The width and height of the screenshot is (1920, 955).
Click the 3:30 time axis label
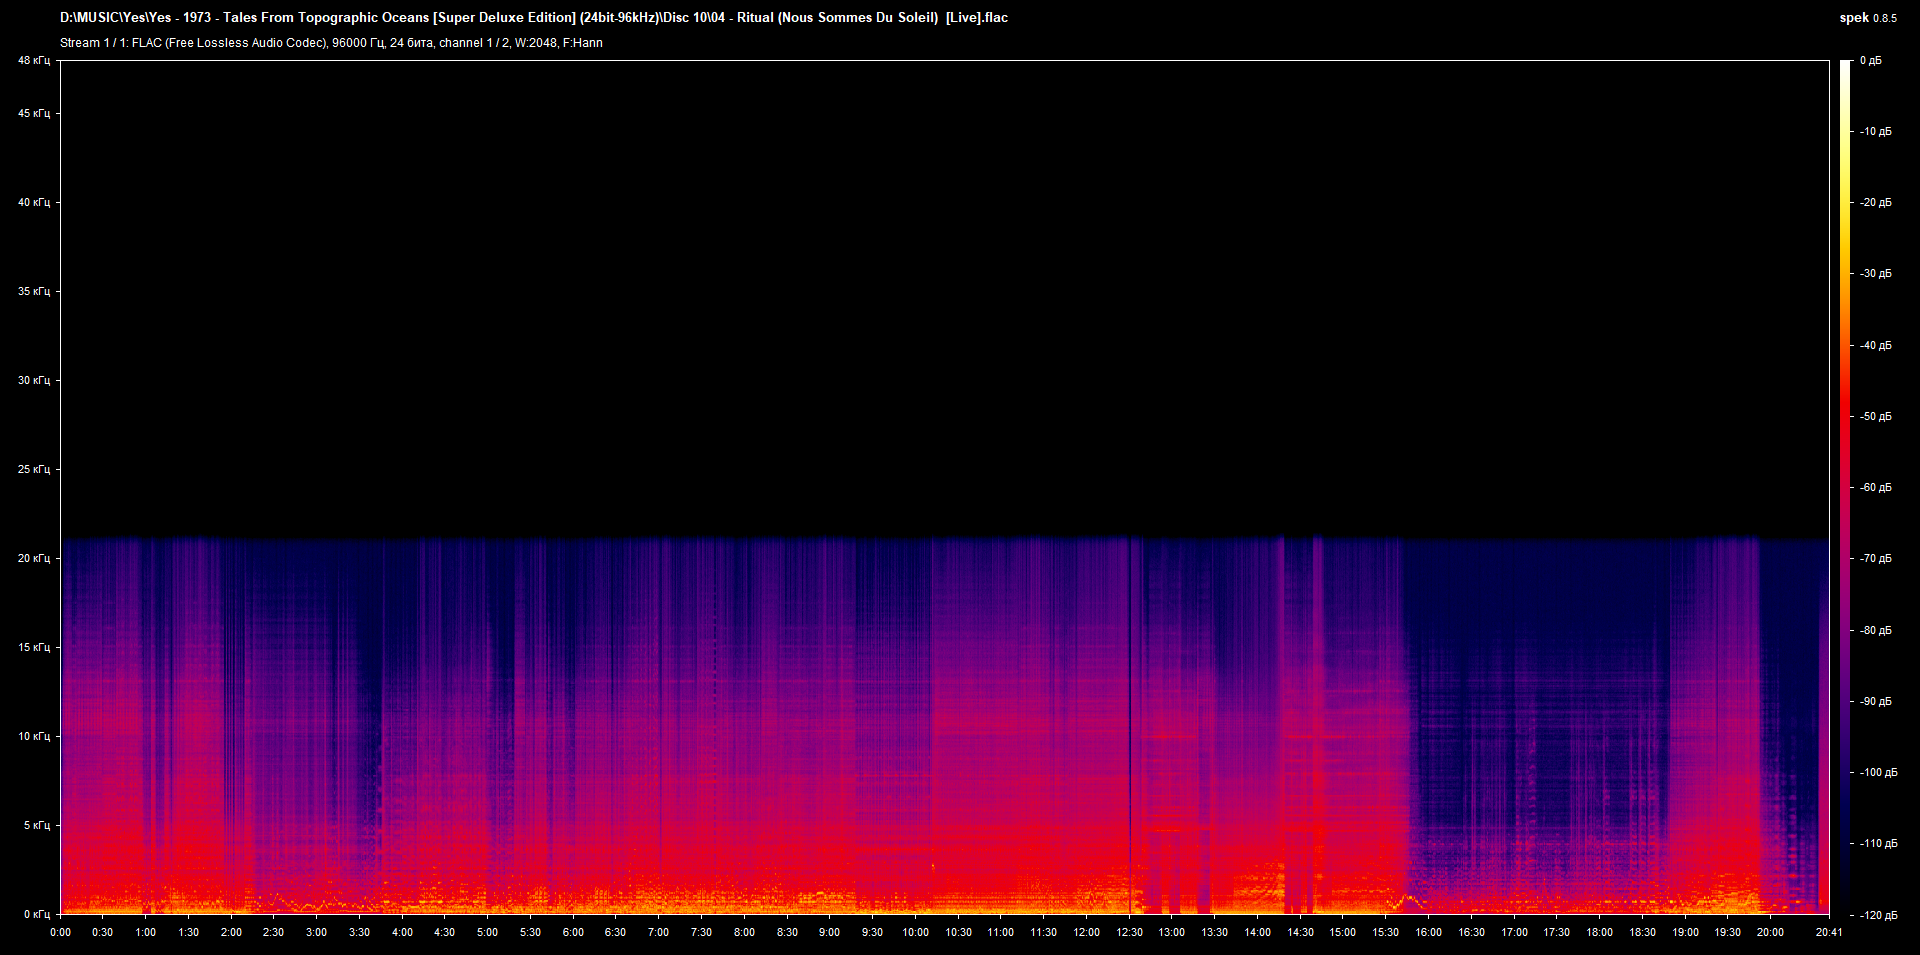pyautogui.click(x=359, y=933)
